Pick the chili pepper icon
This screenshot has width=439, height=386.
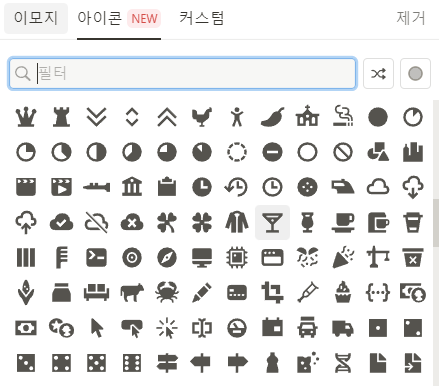point(273,117)
